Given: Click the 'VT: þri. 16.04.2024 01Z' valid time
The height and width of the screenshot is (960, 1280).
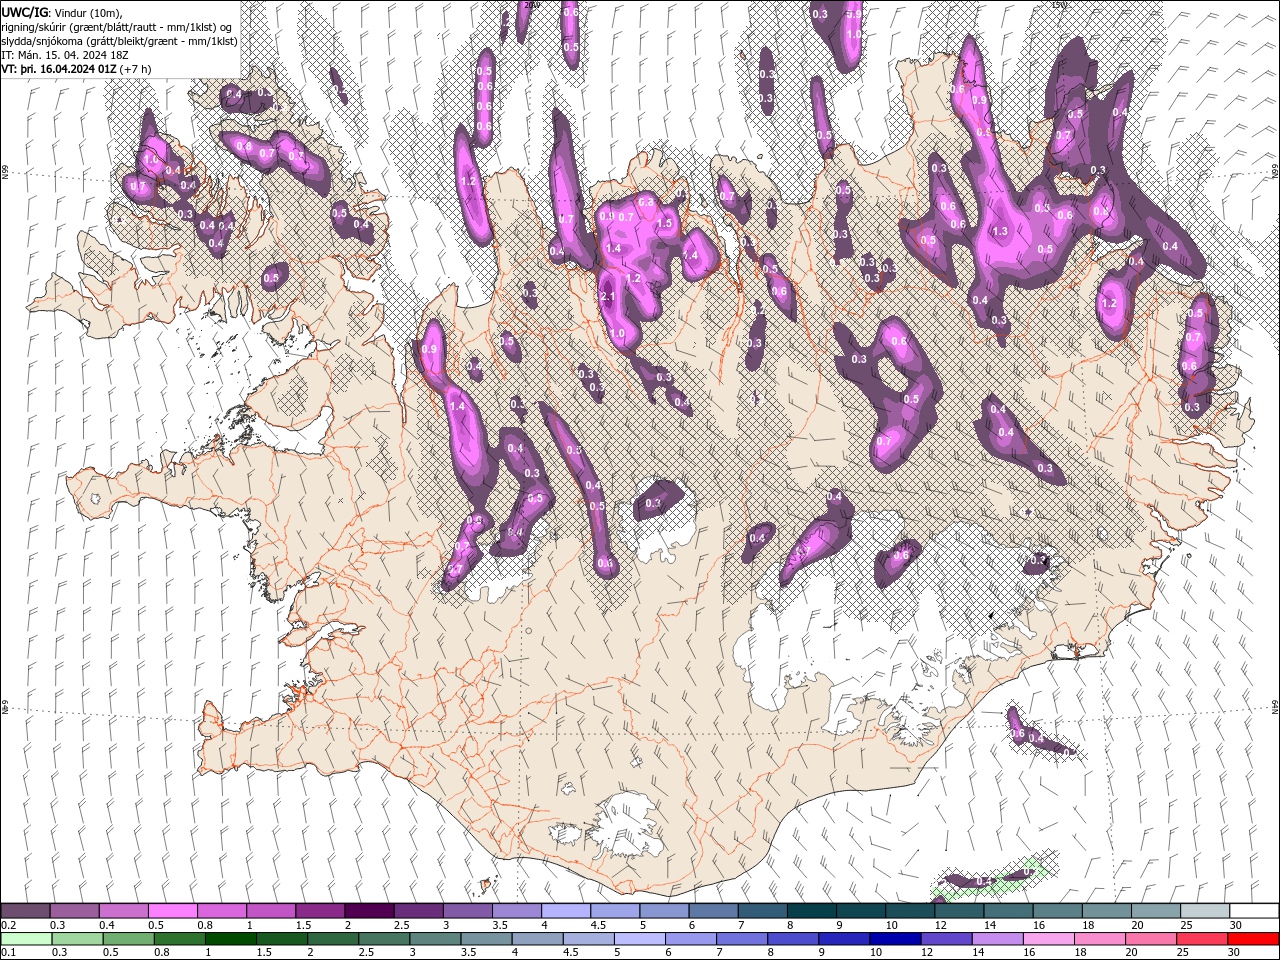Looking at the screenshot, I should (58, 69).
